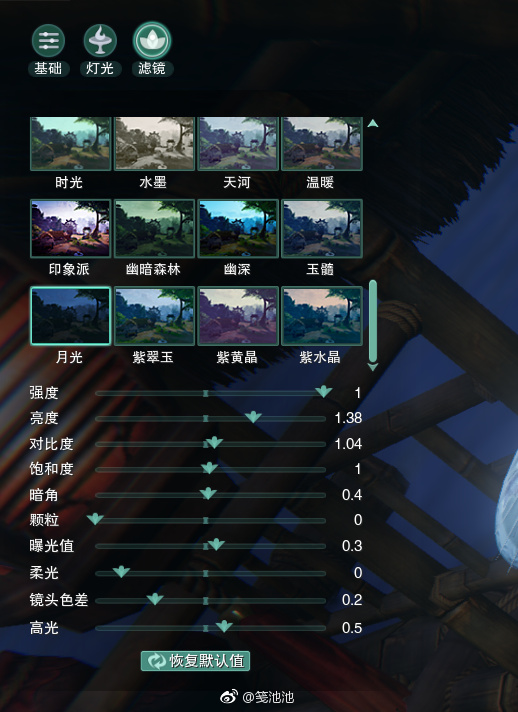Choose the 时光 filter thumbnail
The image size is (518, 712).
click(70, 144)
